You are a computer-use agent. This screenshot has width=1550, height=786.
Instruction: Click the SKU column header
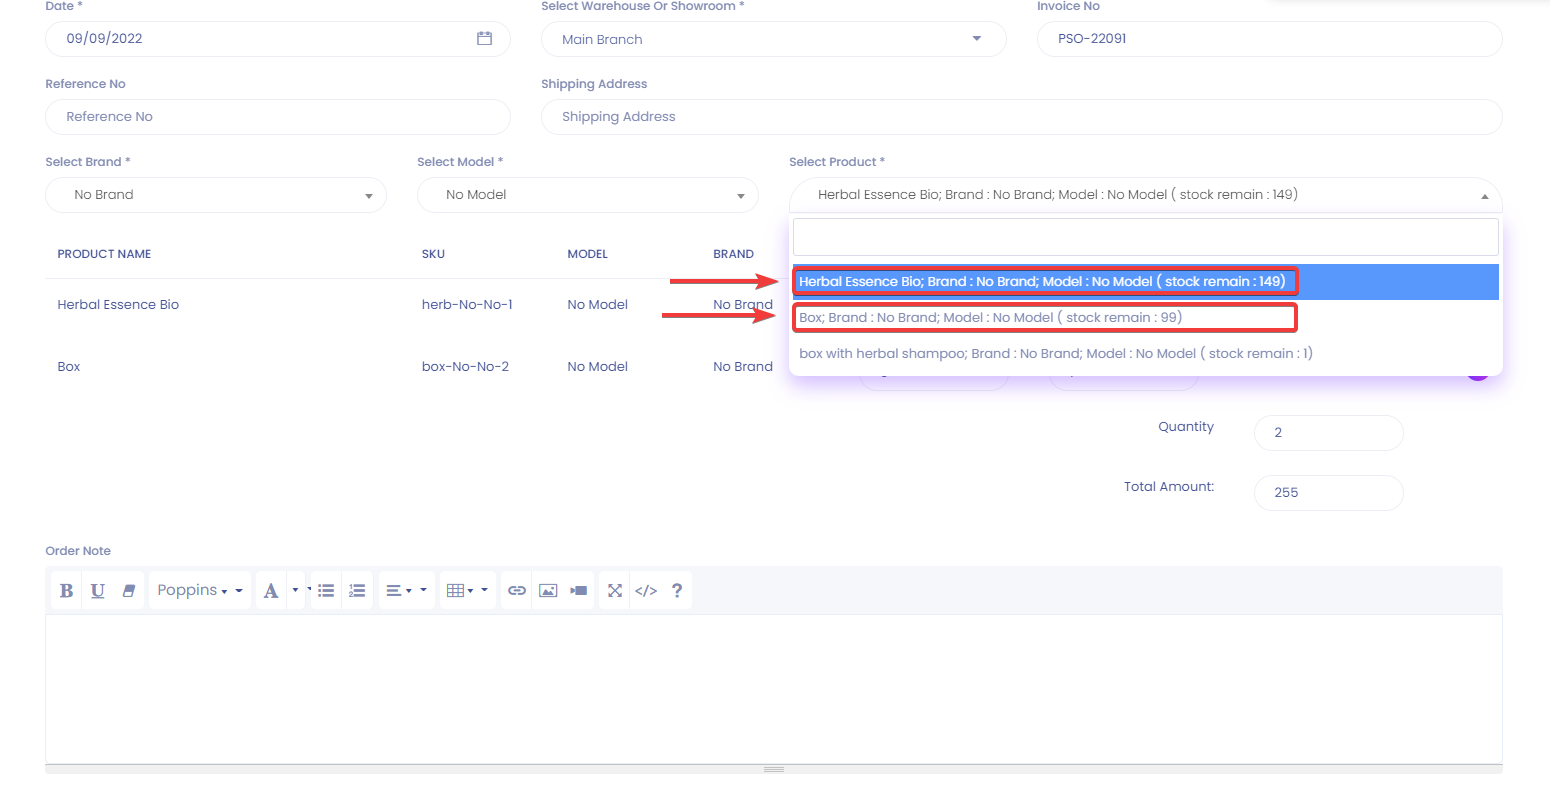coord(433,254)
